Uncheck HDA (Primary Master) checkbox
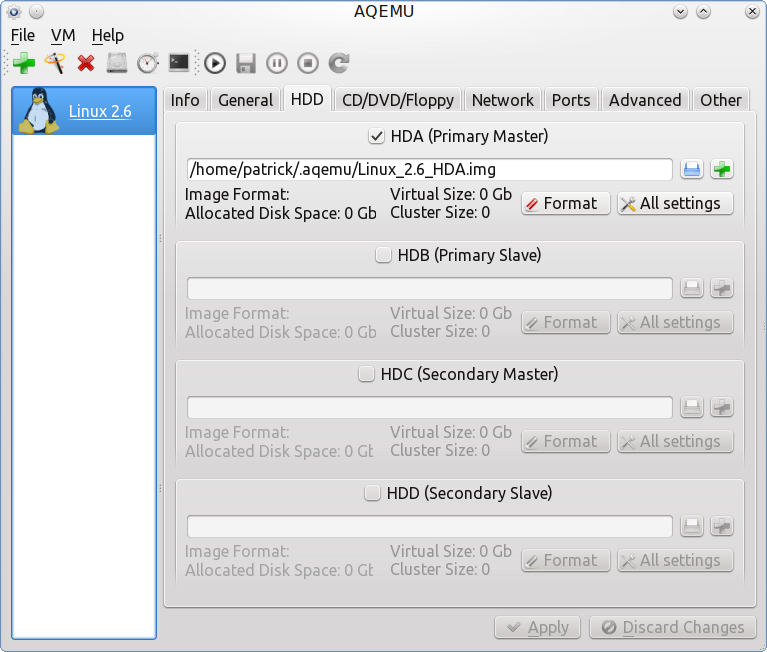 pyautogui.click(x=376, y=136)
